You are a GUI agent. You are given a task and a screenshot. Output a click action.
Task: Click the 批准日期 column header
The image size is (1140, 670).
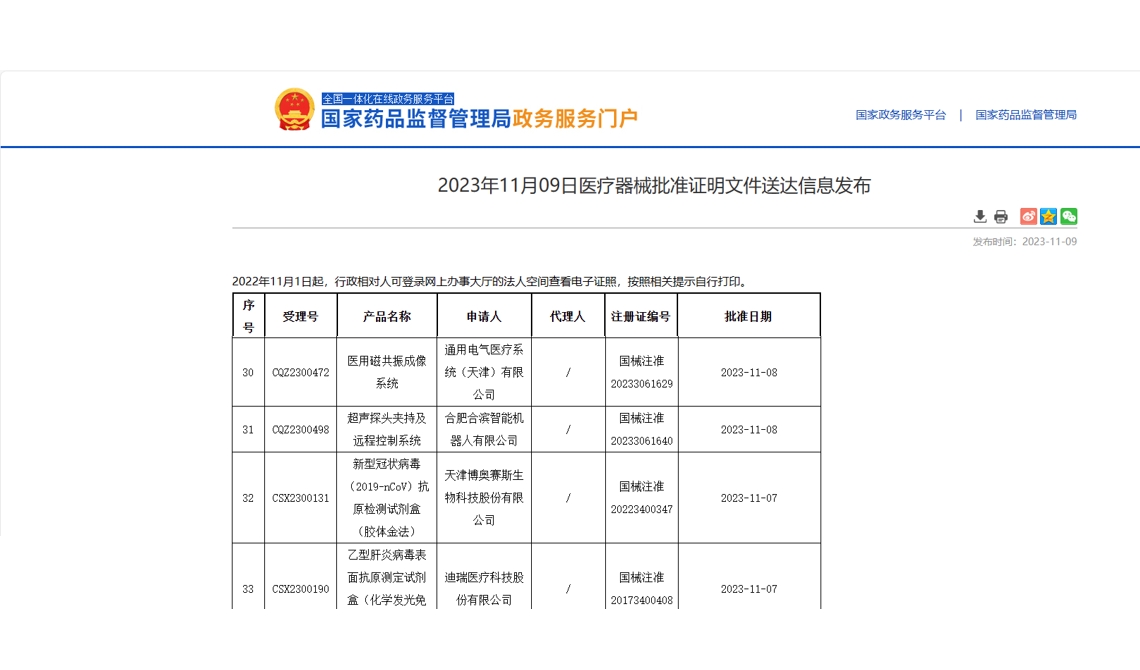click(748, 316)
